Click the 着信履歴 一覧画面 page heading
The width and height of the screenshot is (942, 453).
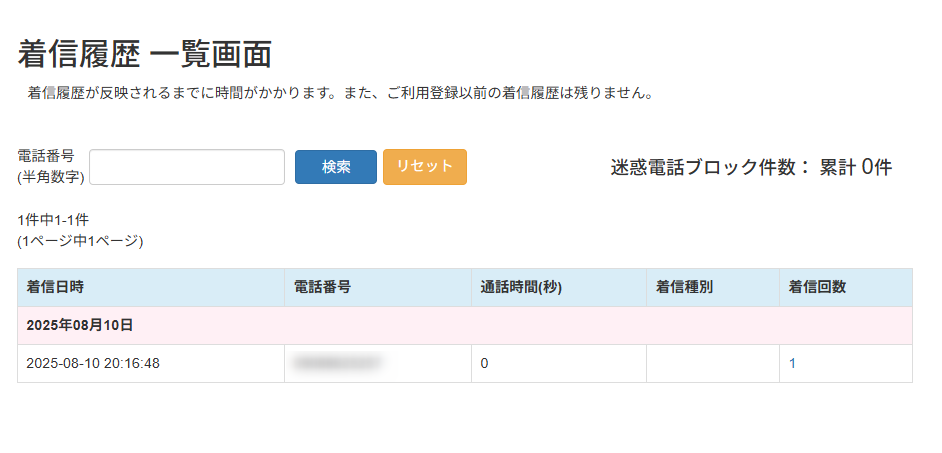[x=145, y=55]
